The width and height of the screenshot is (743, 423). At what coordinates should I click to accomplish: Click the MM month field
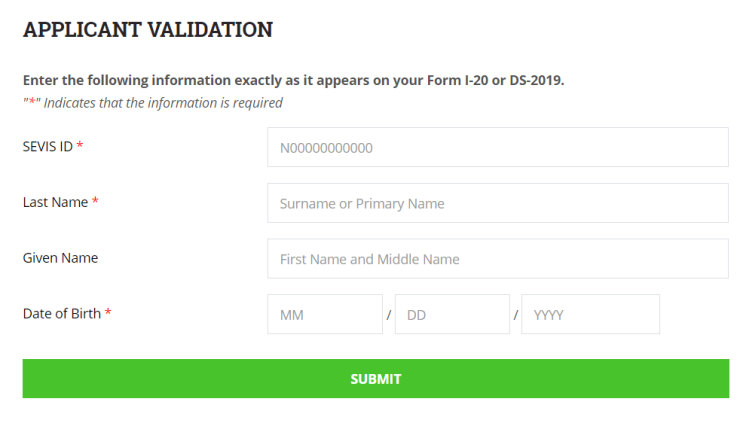(x=325, y=314)
